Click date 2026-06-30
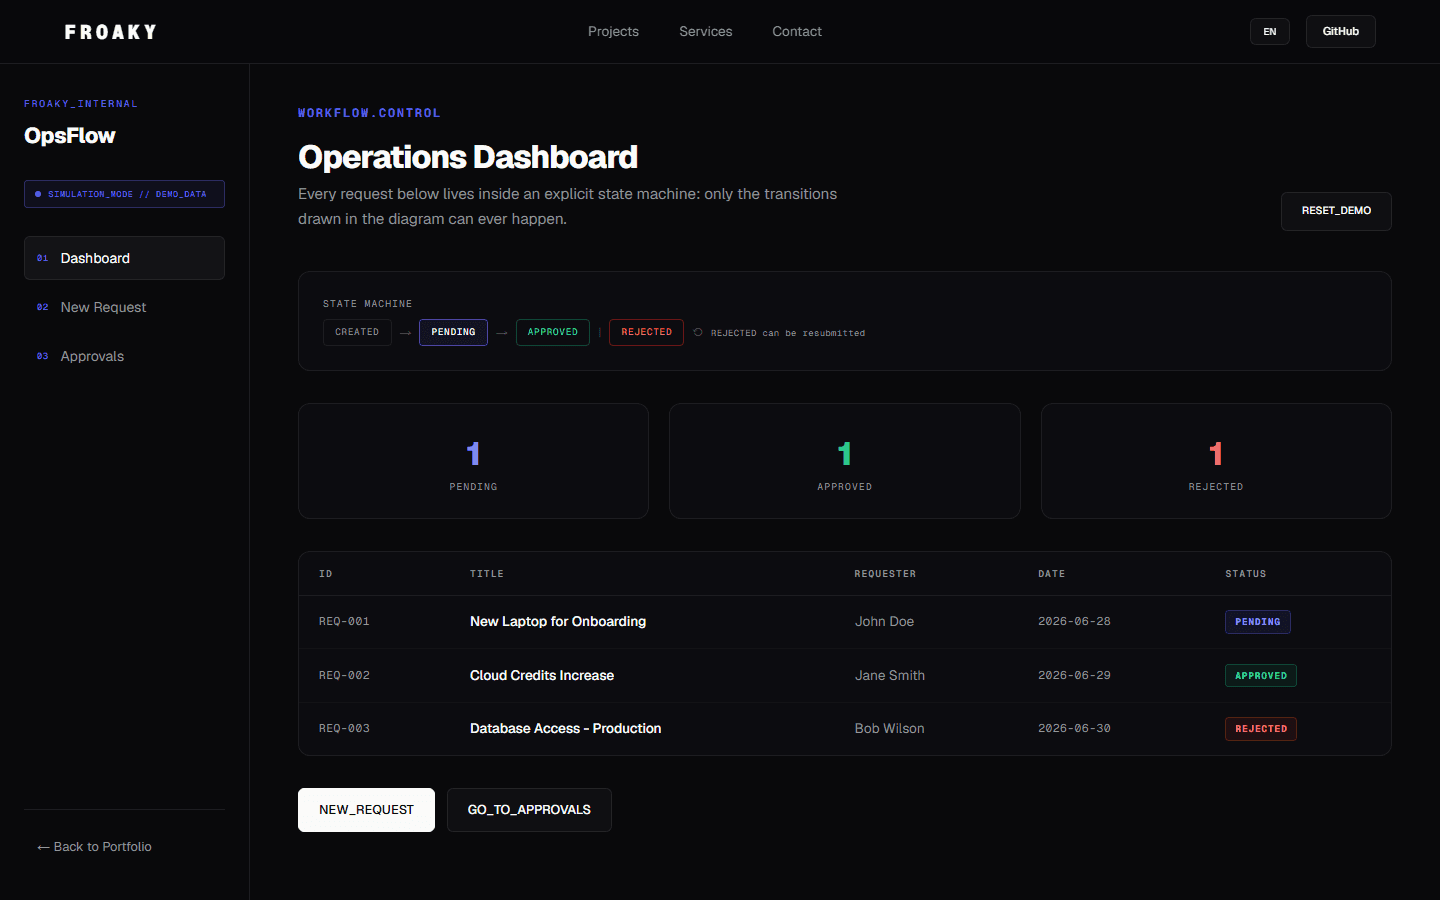 (x=1074, y=729)
